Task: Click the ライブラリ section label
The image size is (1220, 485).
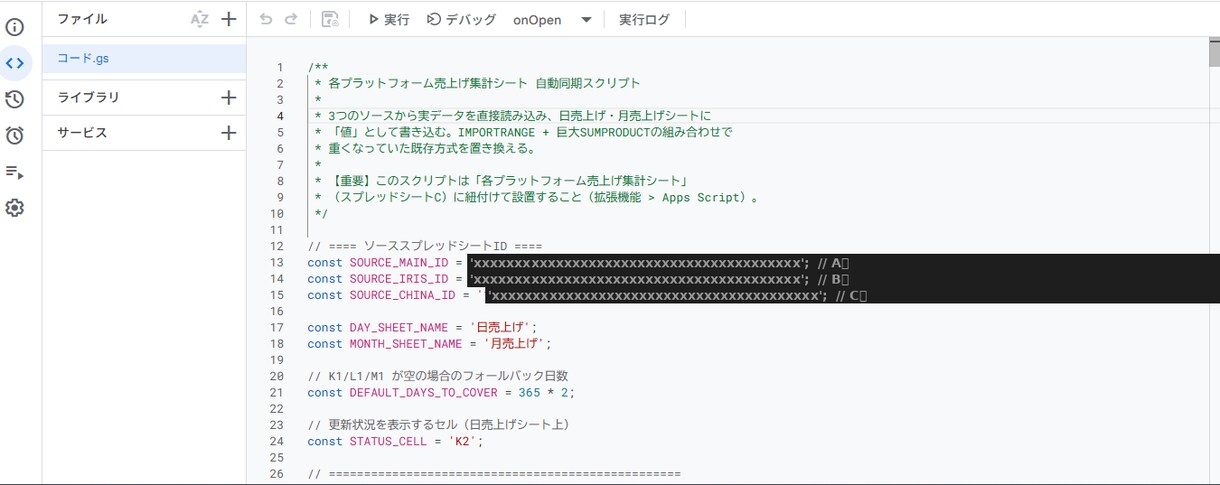Action: coord(88,97)
